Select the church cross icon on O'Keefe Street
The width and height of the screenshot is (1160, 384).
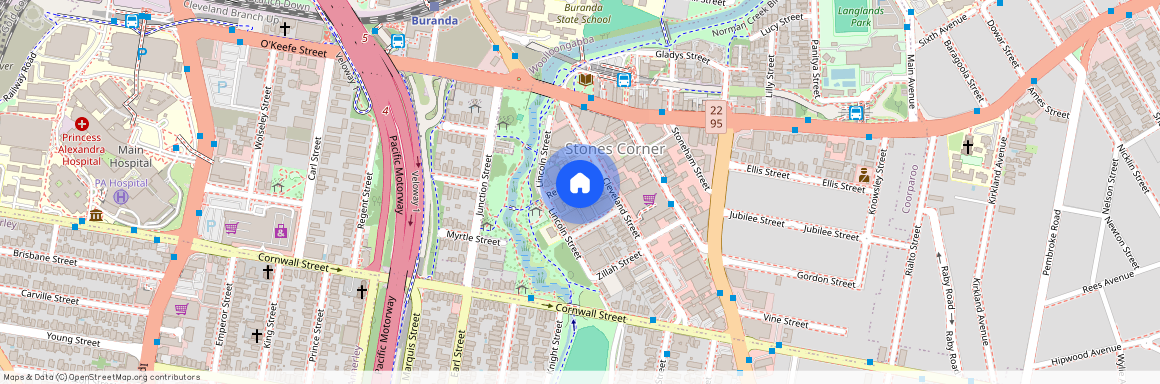(x=284, y=27)
